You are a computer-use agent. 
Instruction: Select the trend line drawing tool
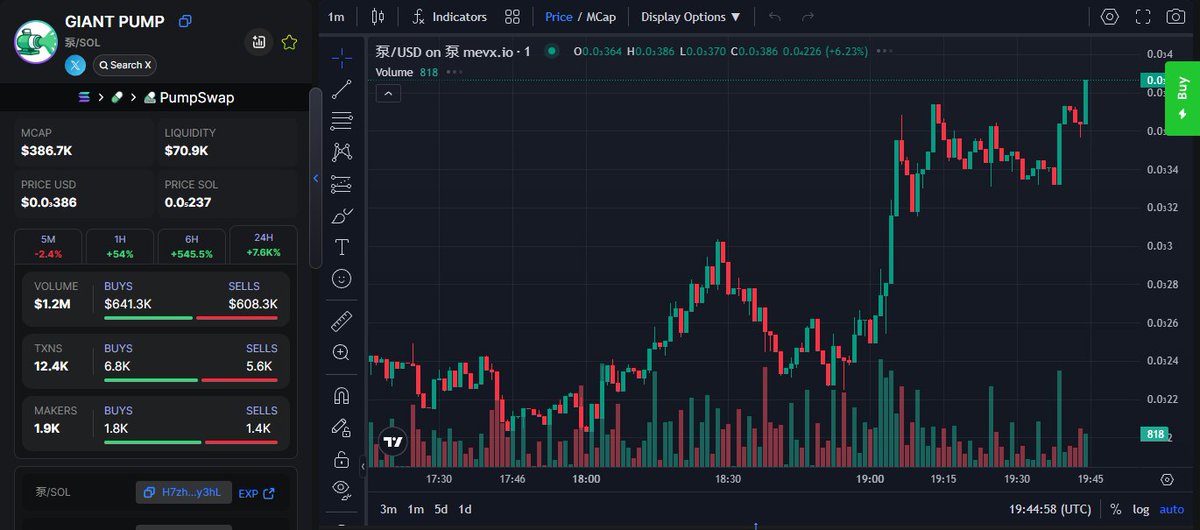(x=342, y=88)
